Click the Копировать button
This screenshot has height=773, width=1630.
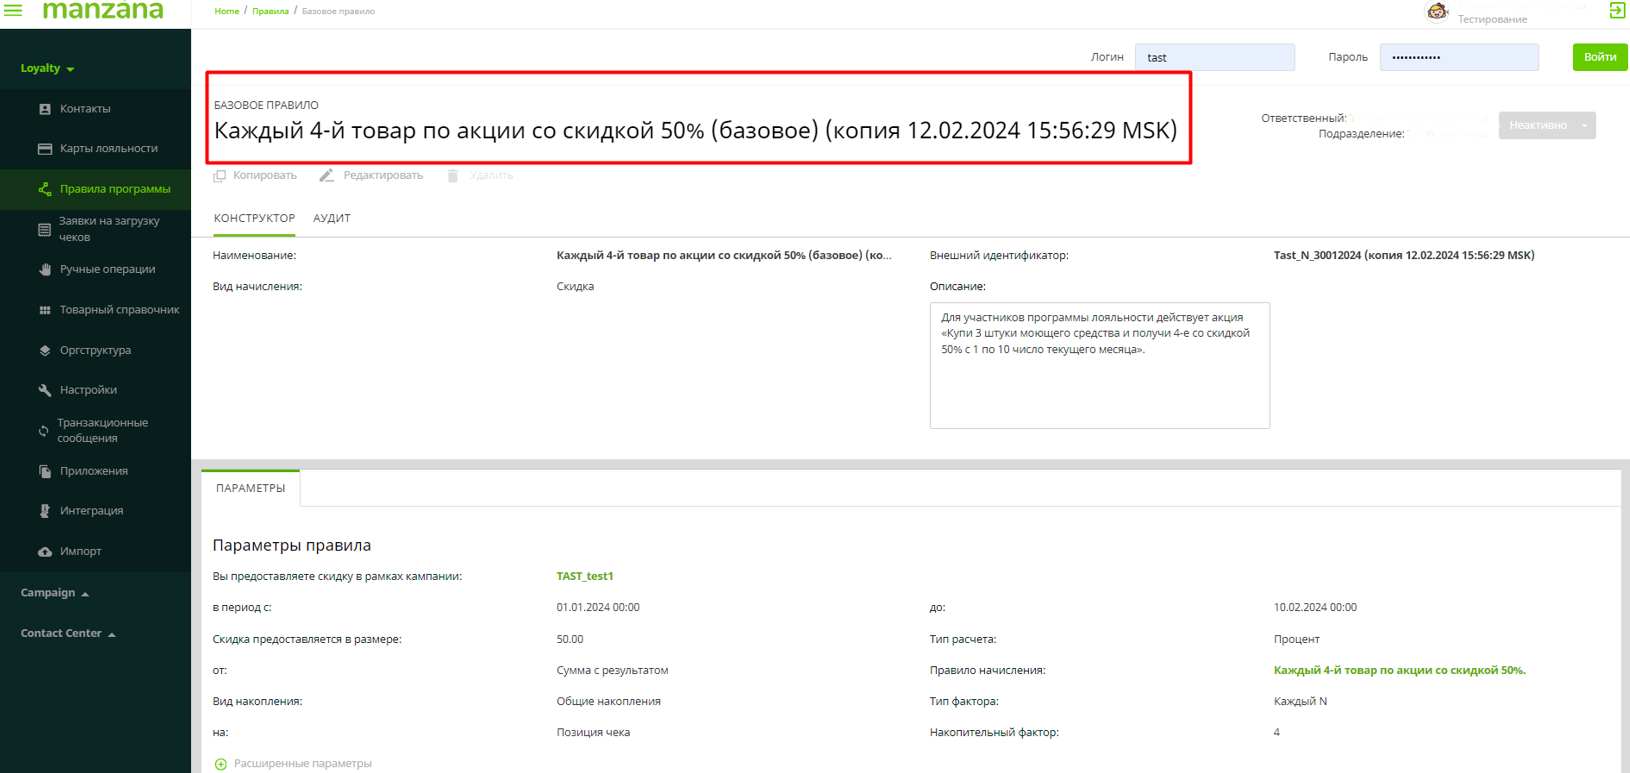(256, 176)
